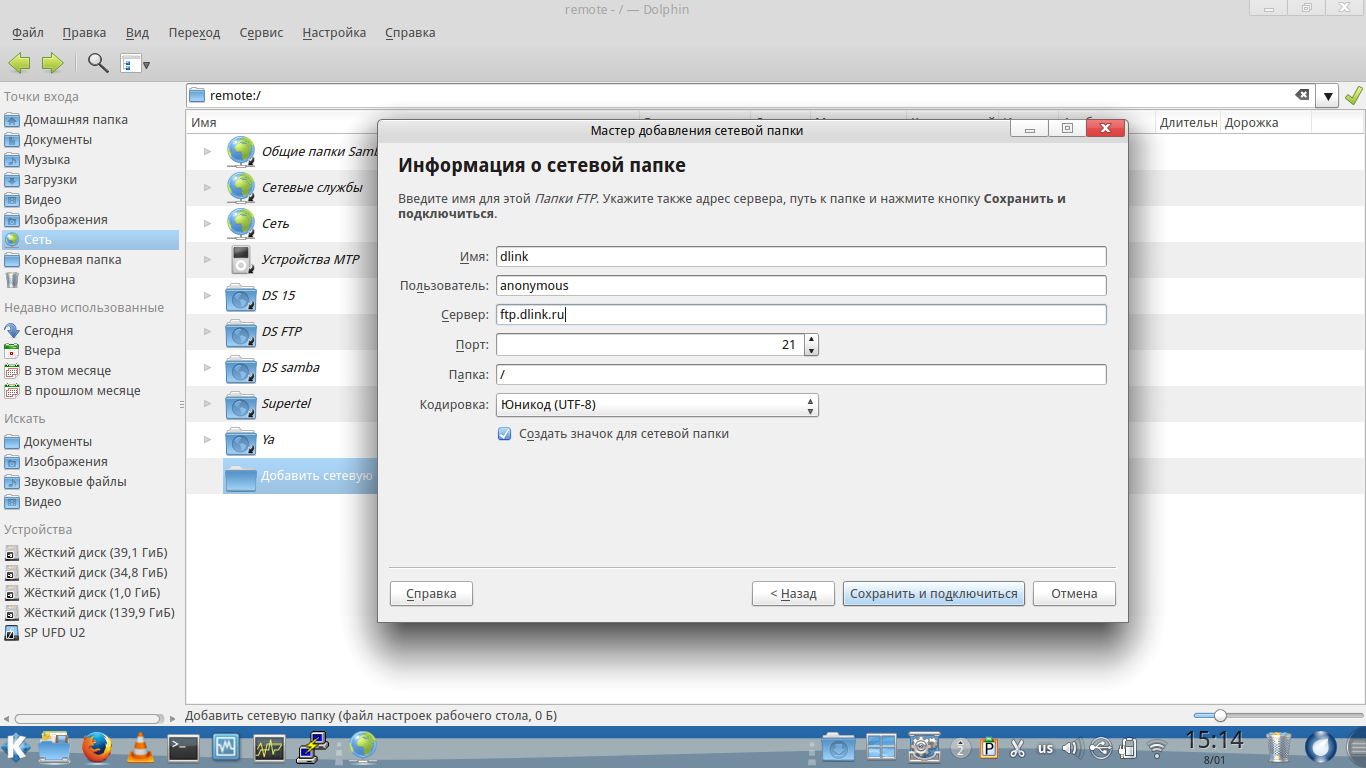Open the K application launcher menu

(x=17, y=747)
